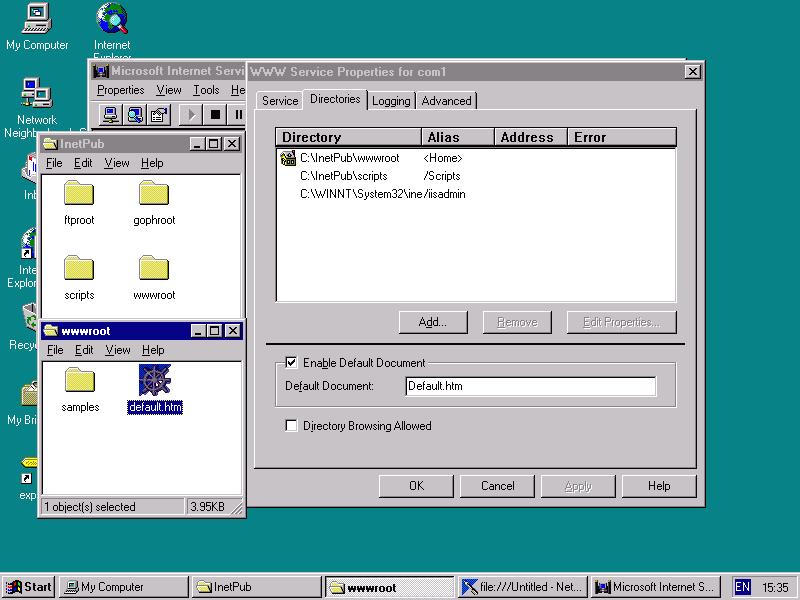The width and height of the screenshot is (800, 600).
Task: Open the Start menu on taskbar
Action: coord(28,587)
